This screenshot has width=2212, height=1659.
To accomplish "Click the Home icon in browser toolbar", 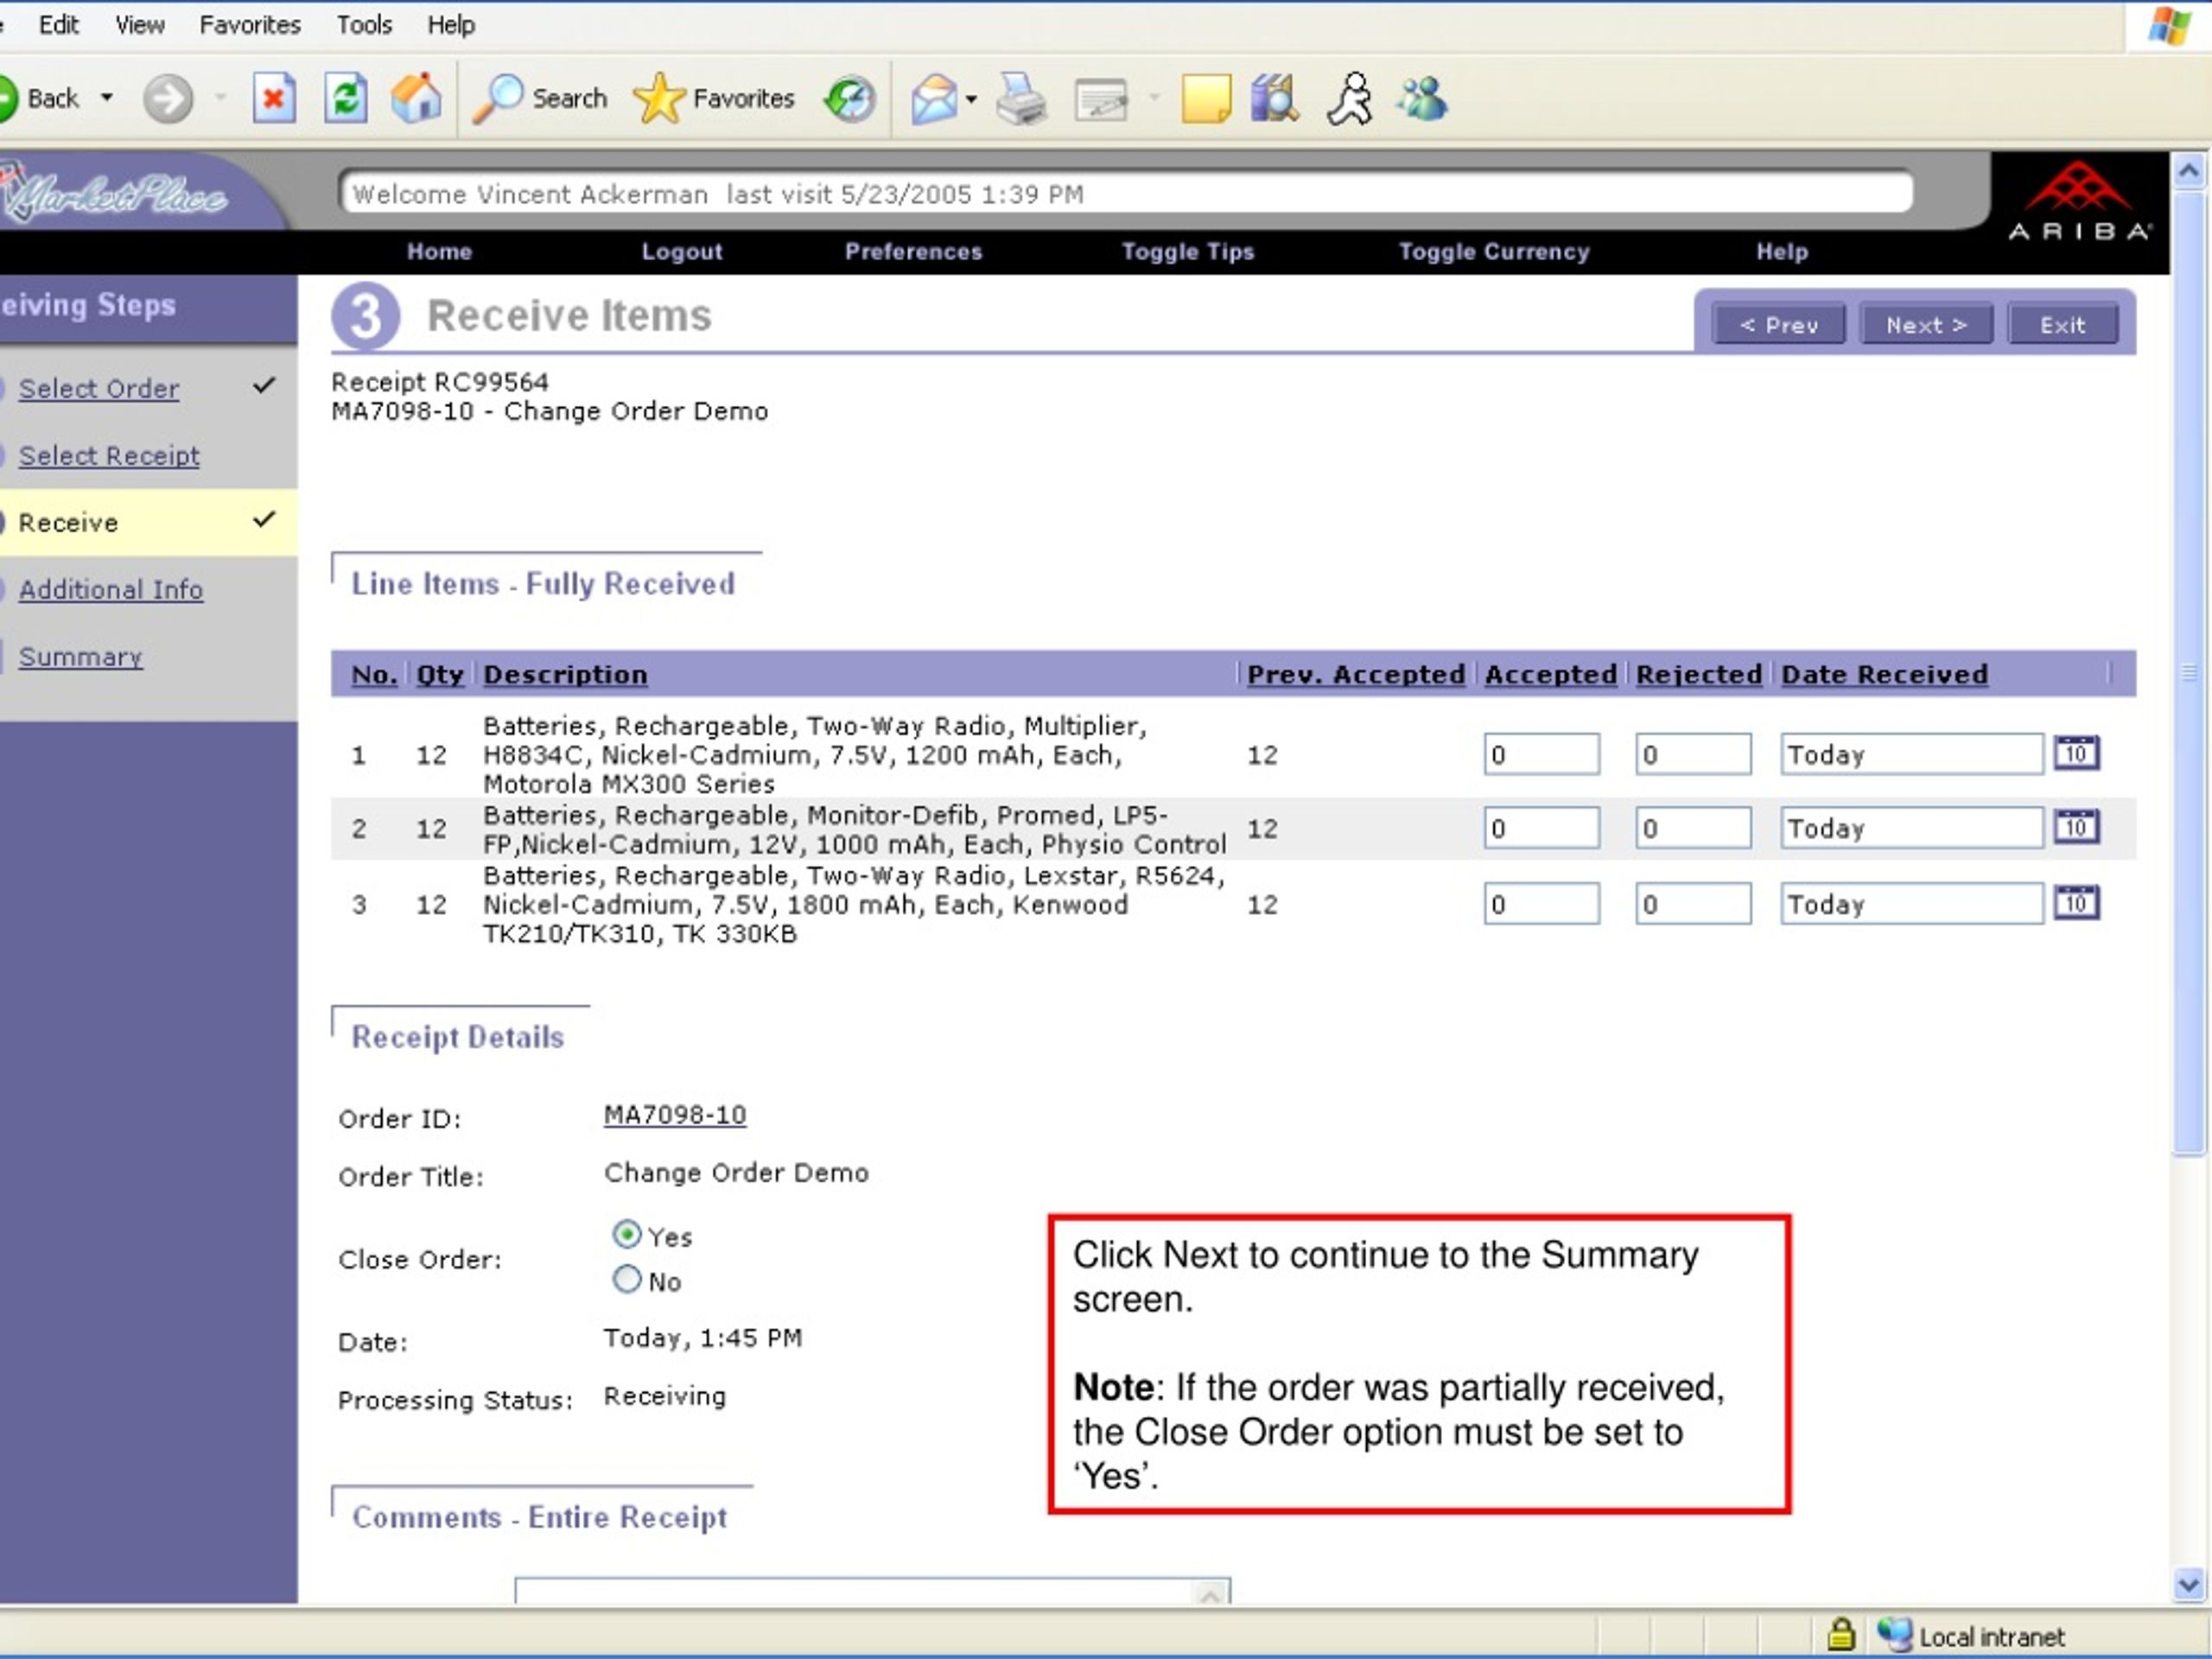I will [x=416, y=99].
